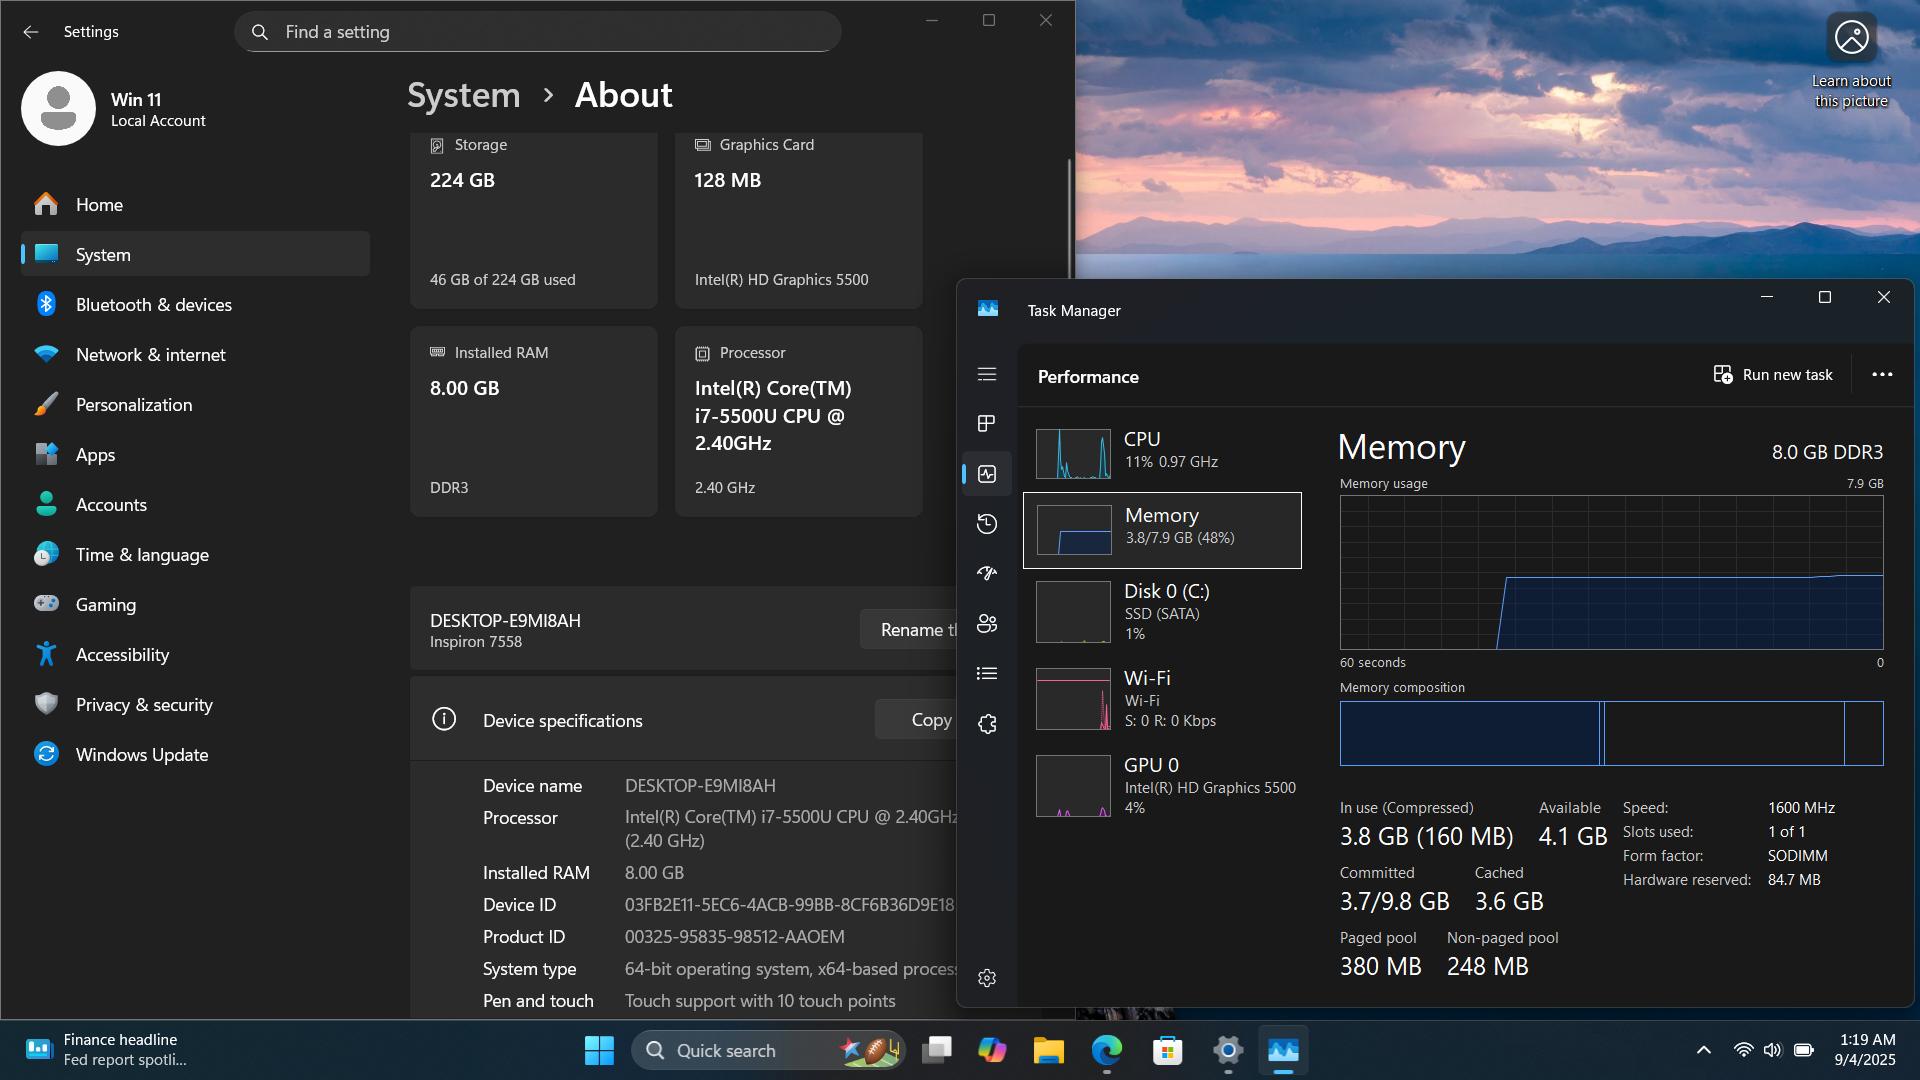Click Settings gear icon on taskbar
This screenshot has height=1080, width=1920.
coord(1228,1050)
